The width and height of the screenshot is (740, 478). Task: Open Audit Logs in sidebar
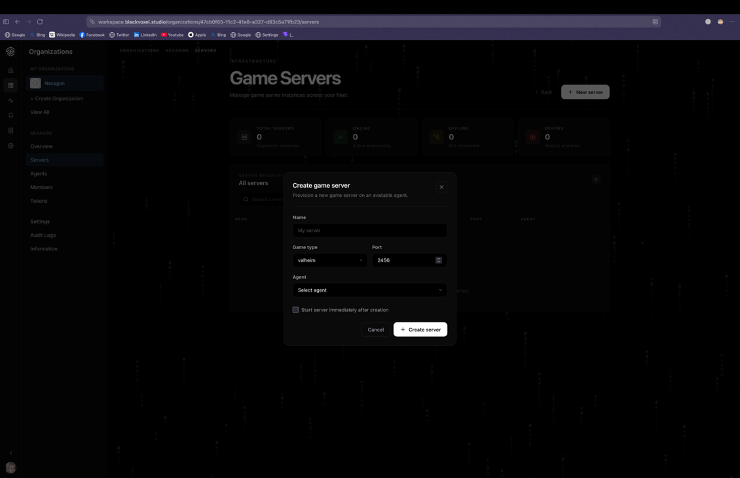(x=65, y=235)
